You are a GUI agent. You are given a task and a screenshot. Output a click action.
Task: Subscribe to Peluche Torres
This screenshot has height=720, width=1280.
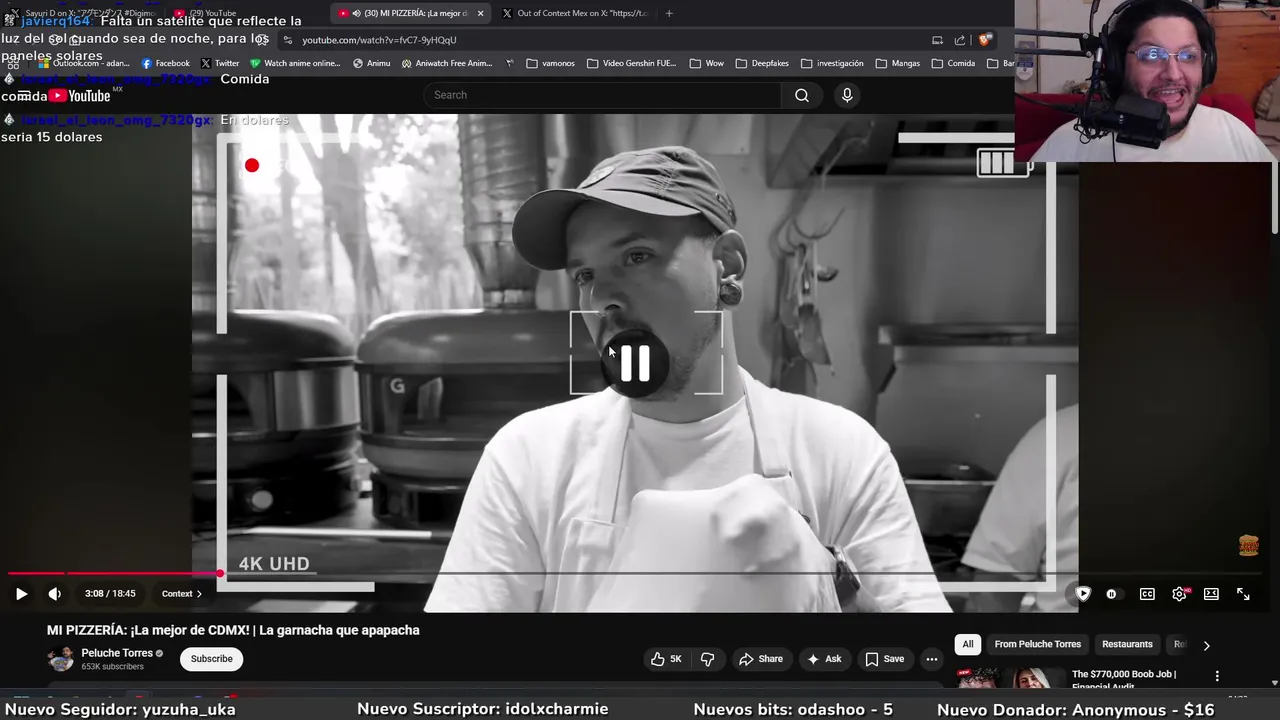pos(212,659)
